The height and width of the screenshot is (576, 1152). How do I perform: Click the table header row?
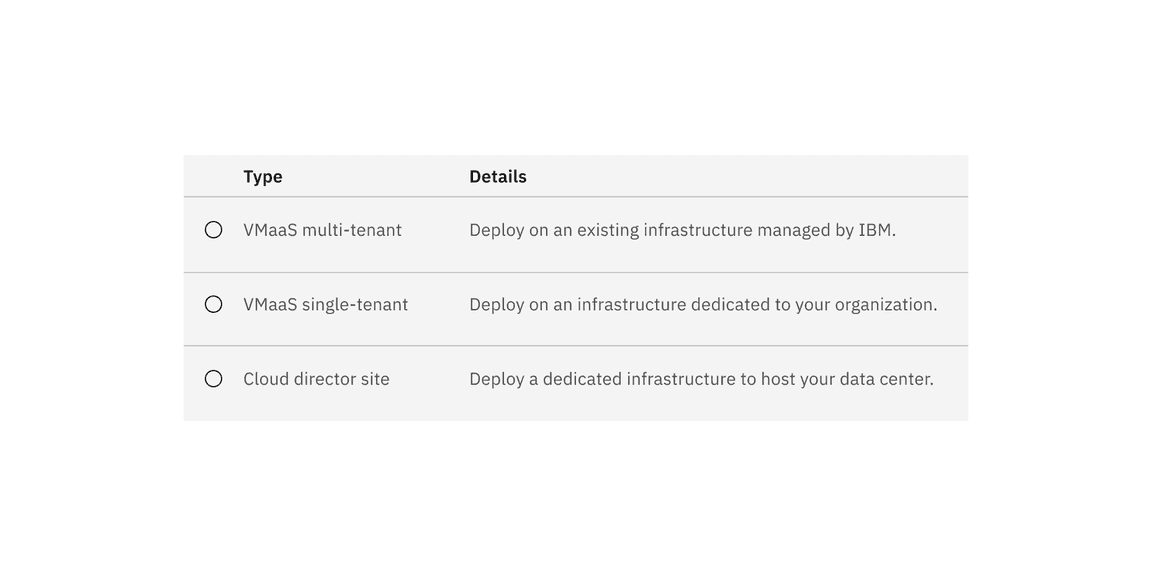[x=575, y=175]
